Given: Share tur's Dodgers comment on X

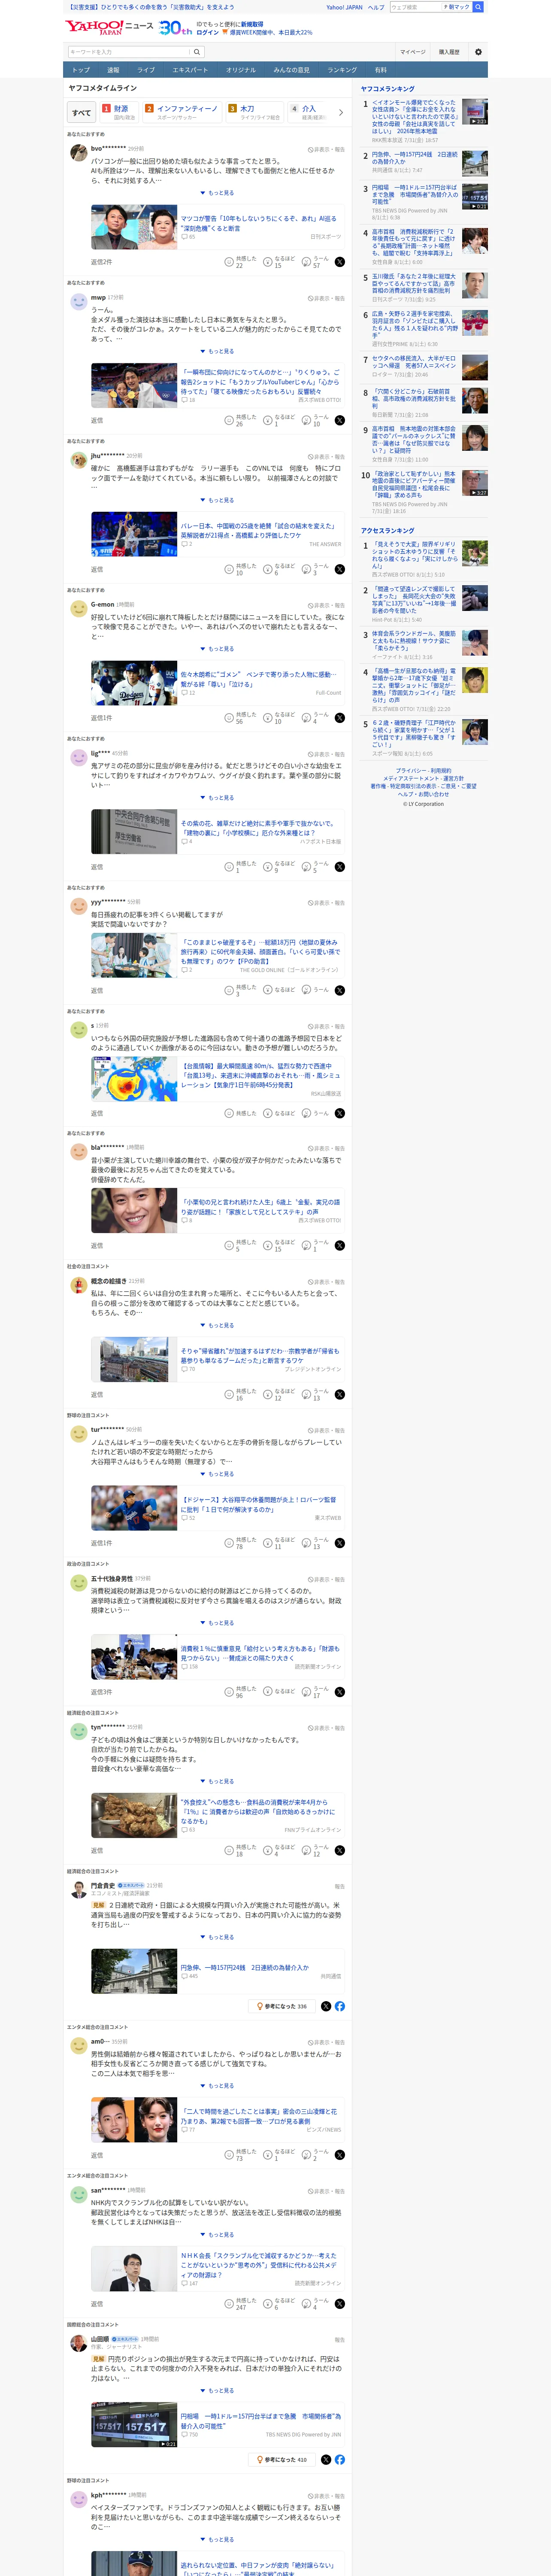Looking at the screenshot, I should [340, 1543].
